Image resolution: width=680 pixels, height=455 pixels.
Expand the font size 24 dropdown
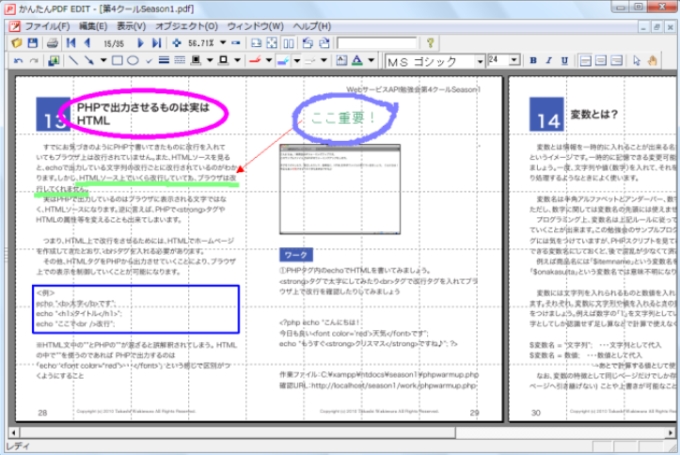click(514, 60)
